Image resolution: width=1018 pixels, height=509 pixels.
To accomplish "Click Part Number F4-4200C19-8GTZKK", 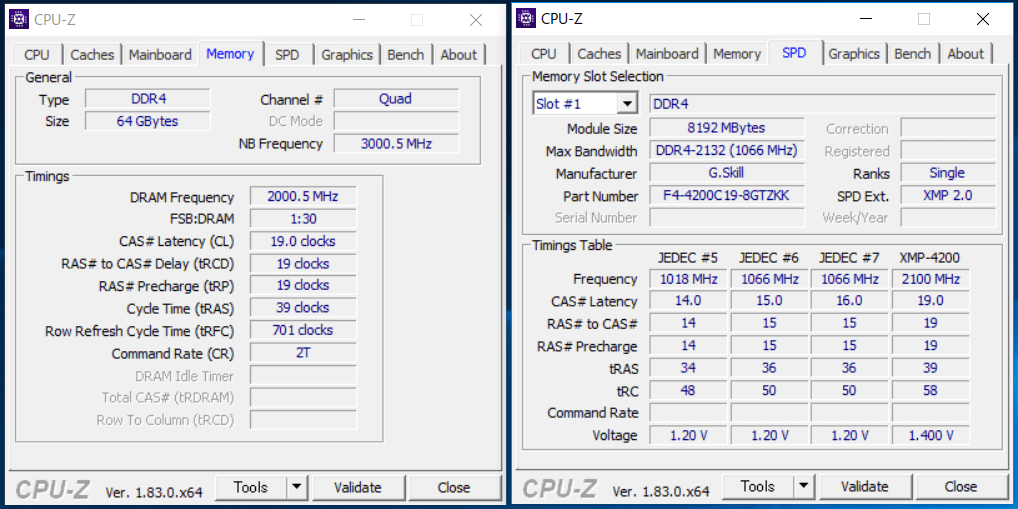I will click(727, 195).
